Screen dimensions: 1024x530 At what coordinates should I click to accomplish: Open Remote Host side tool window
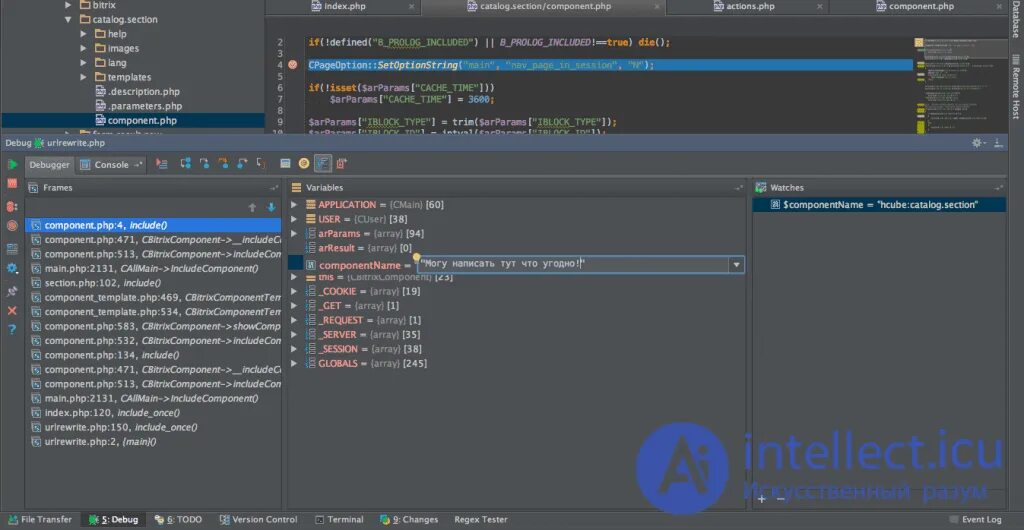tap(1016, 86)
